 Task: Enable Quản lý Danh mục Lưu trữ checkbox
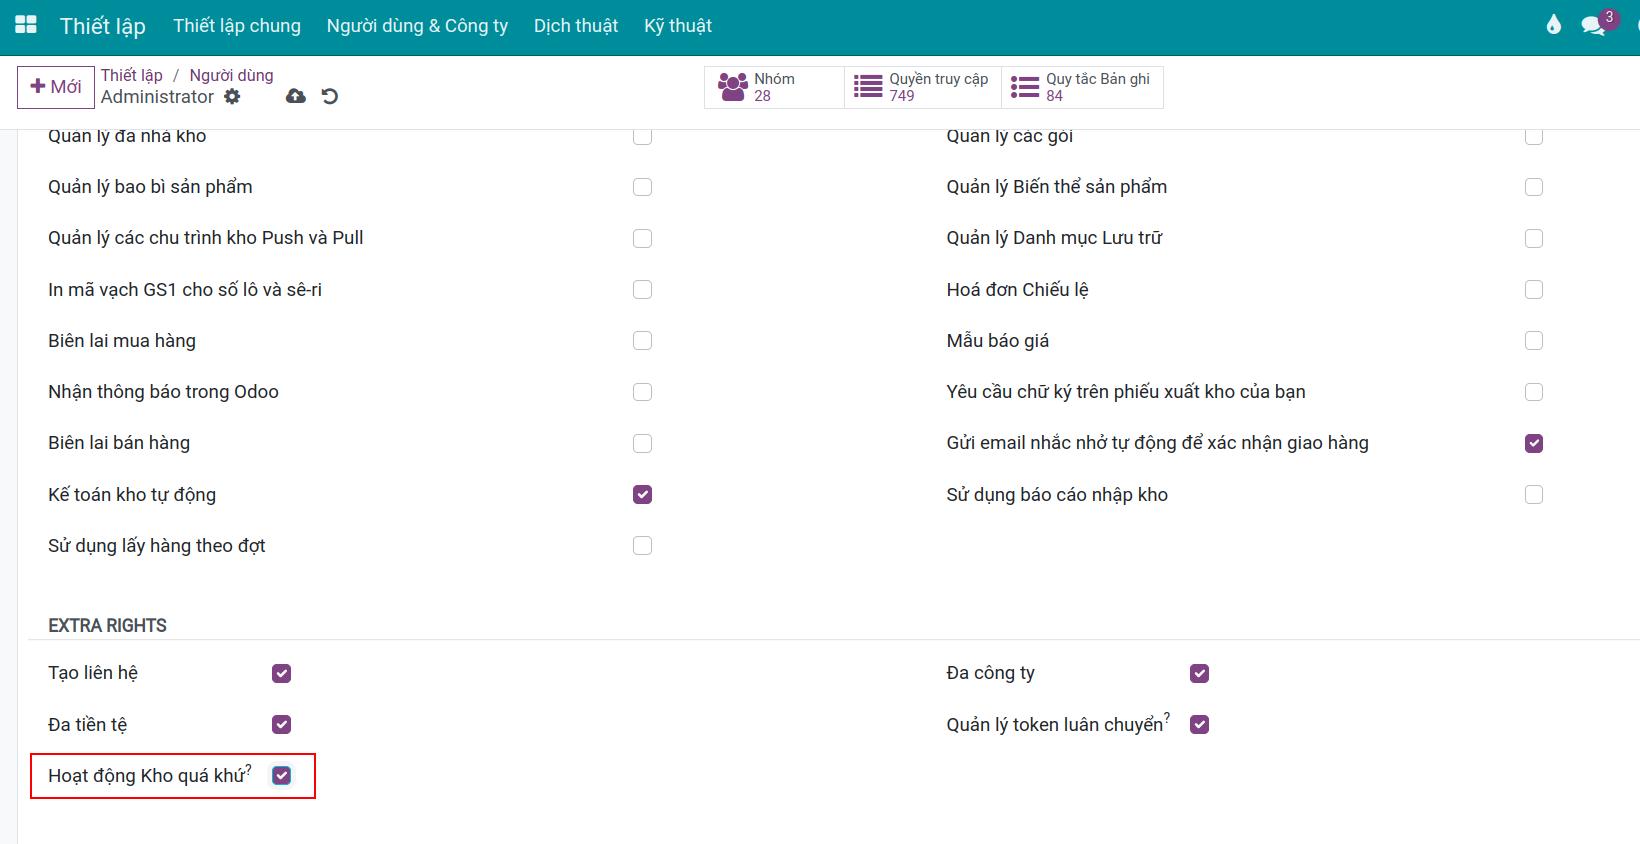point(1533,238)
